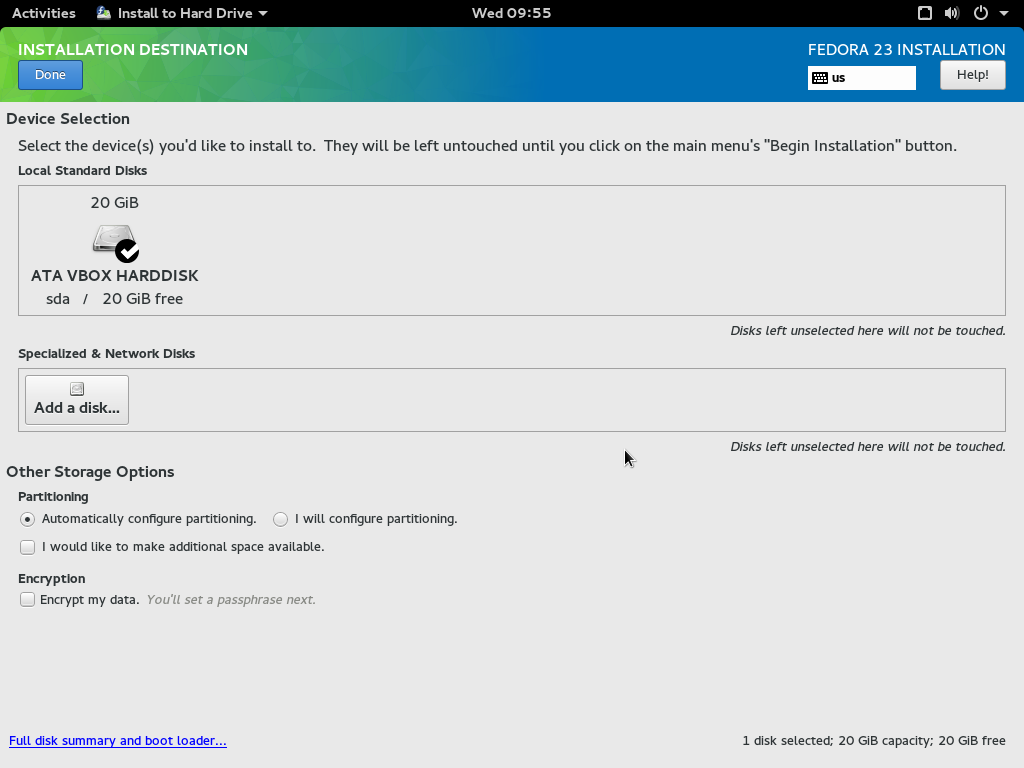Expand the system menu arrow at top right
This screenshot has width=1024, height=768.
(x=1003, y=14)
